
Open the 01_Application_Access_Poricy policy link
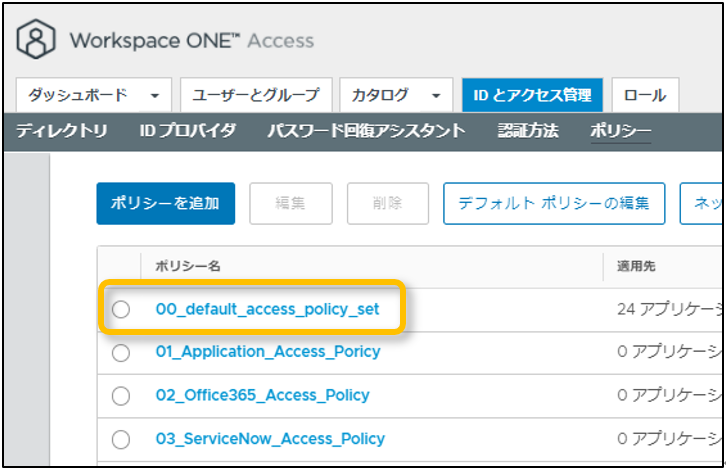268,352
